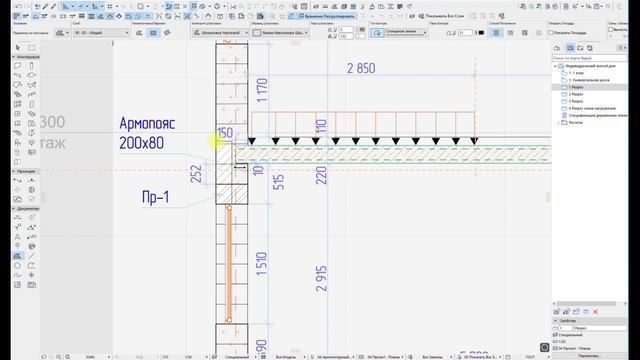Toggle the 'Показать Площадь' checkbox
This screenshot has height=360, width=640.
551,33
